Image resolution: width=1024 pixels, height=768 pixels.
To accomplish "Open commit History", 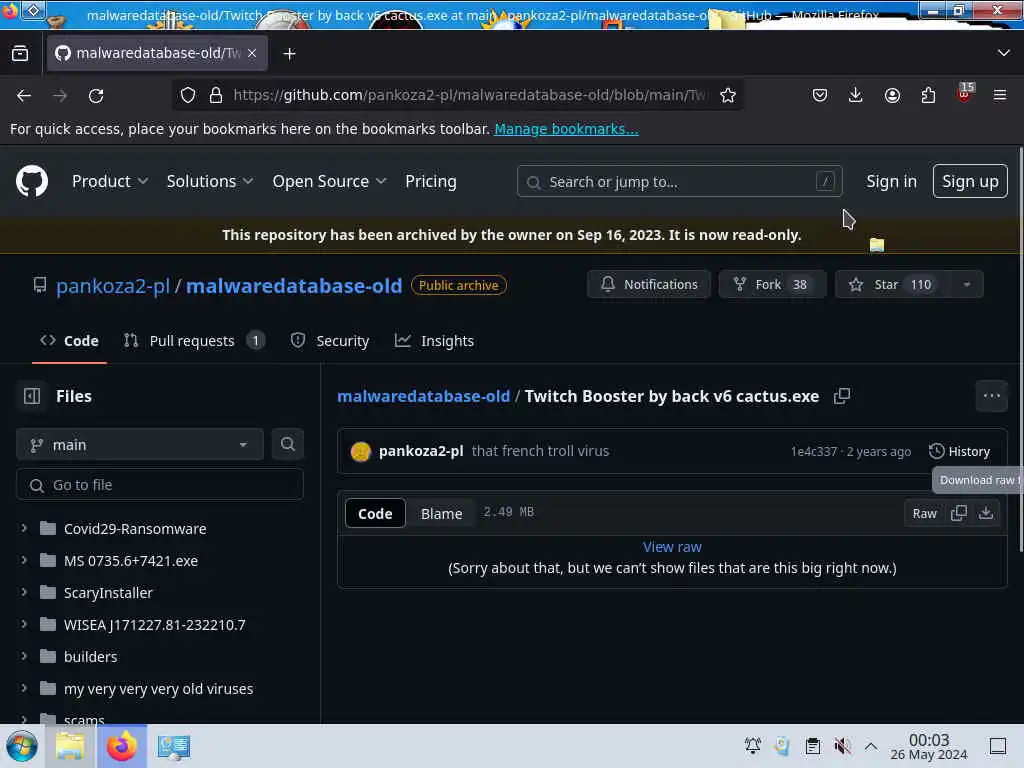I will tap(959, 451).
